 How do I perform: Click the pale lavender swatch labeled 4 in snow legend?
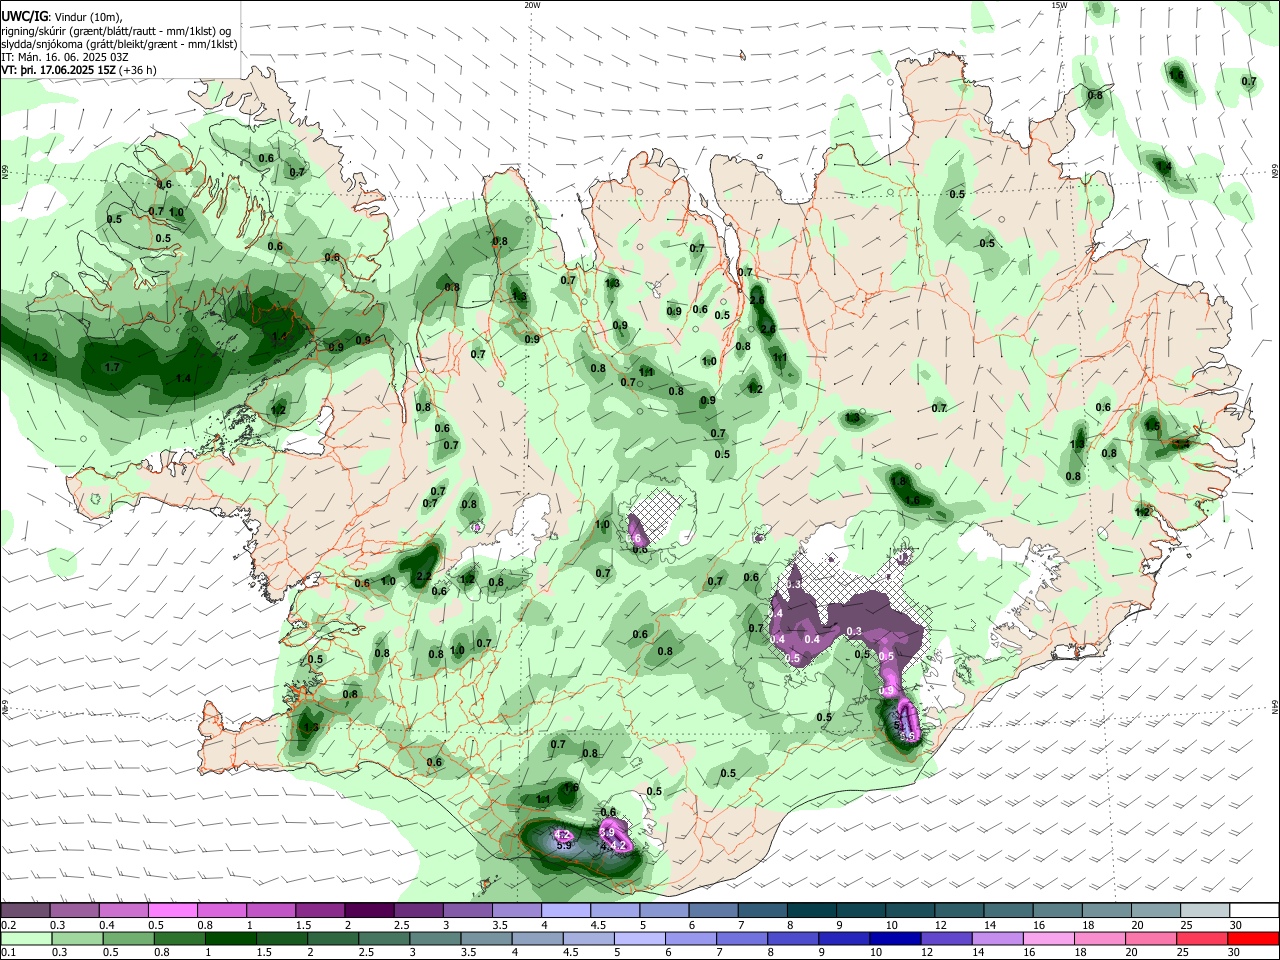[x=566, y=911]
